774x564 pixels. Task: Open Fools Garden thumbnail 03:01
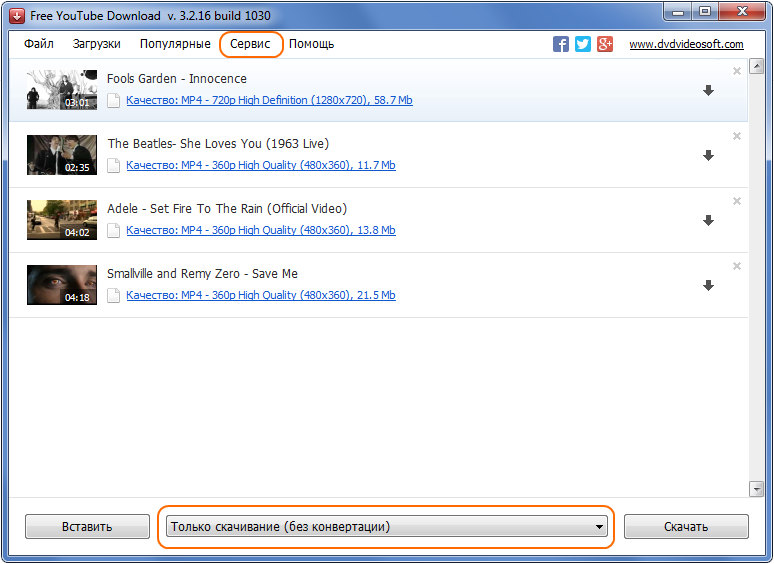point(62,90)
